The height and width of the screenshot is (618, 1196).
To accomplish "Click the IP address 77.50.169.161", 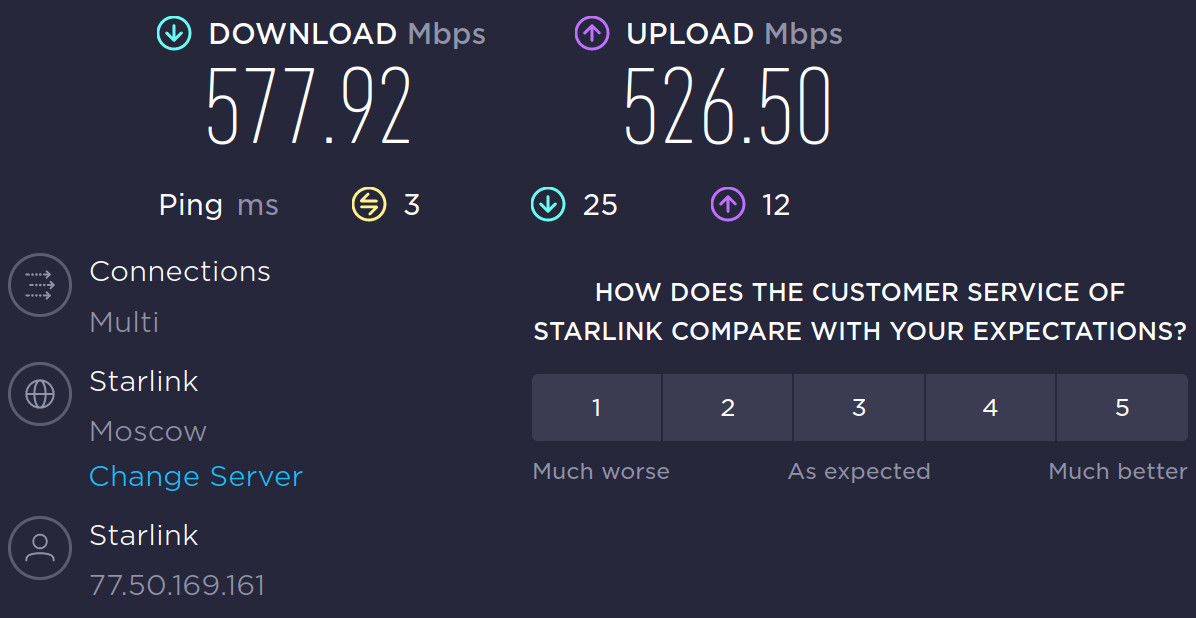I will 177,585.
